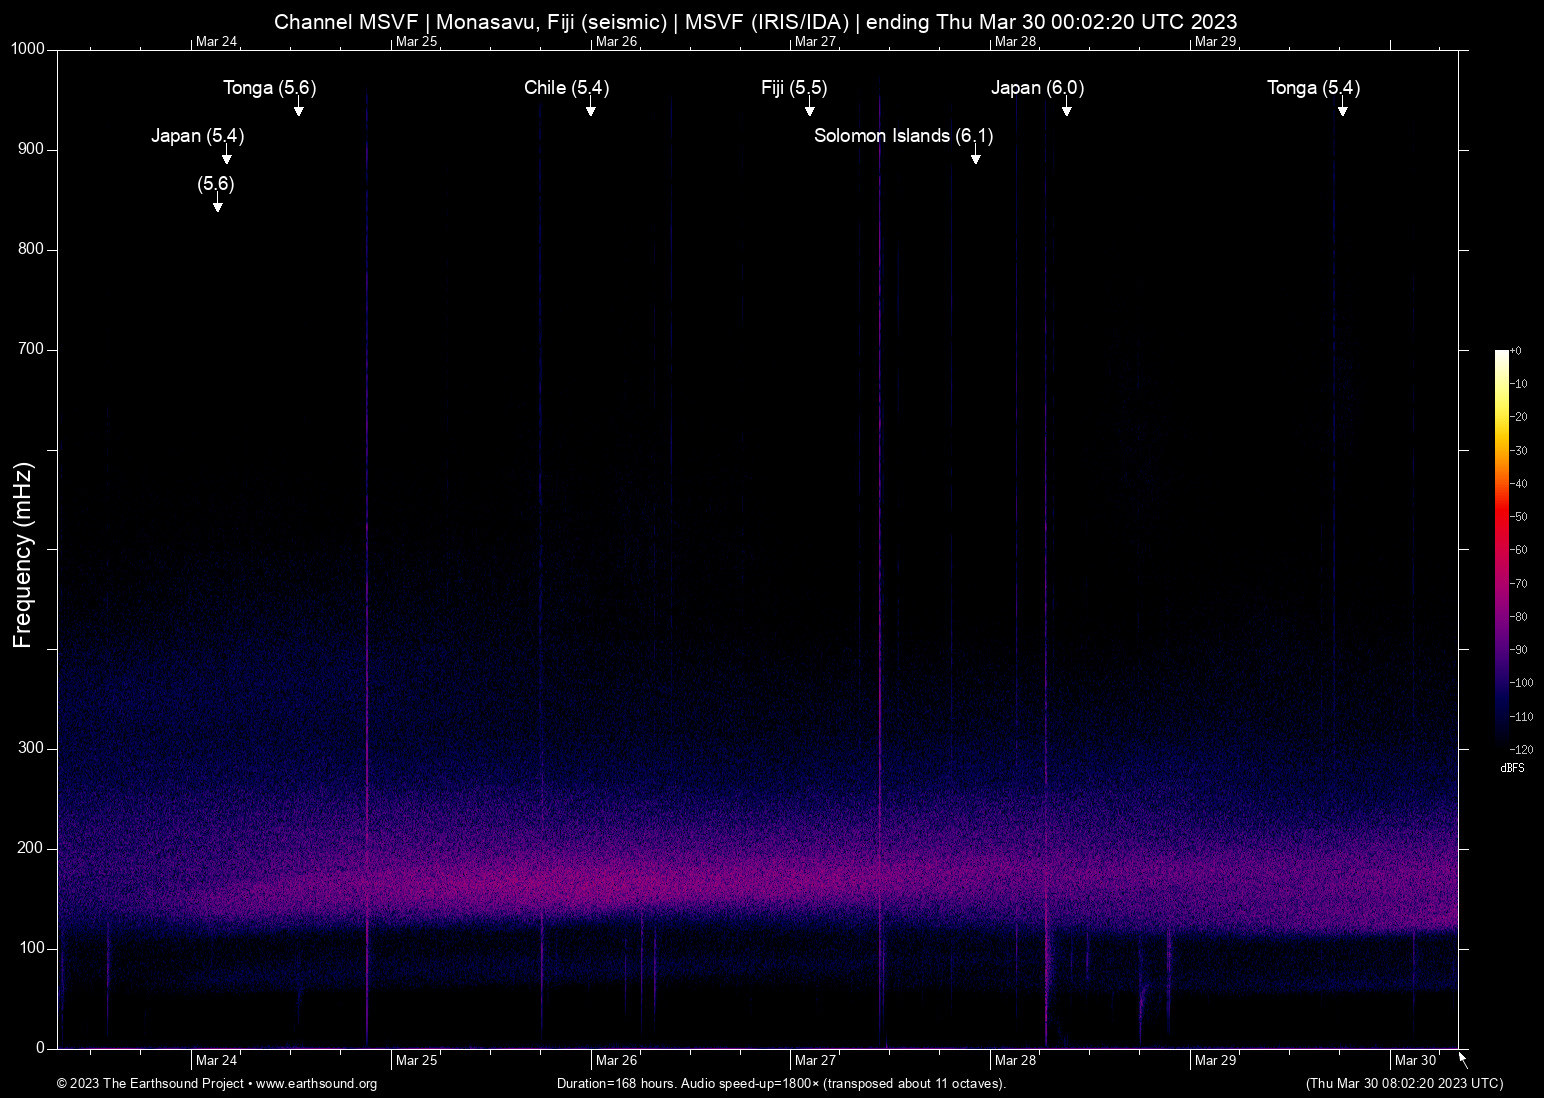The image size is (1544, 1098).
Task: Click the arrow marker under Tonga (5.4)
Action: 1343,108
